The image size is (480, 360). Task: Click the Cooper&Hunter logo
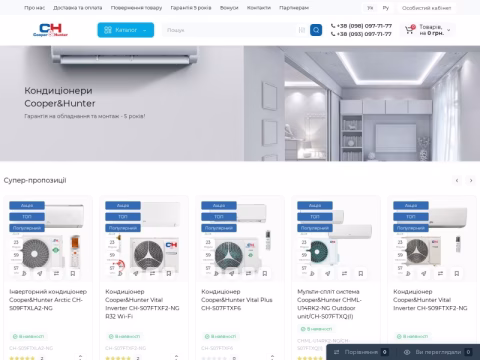click(x=50, y=30)
